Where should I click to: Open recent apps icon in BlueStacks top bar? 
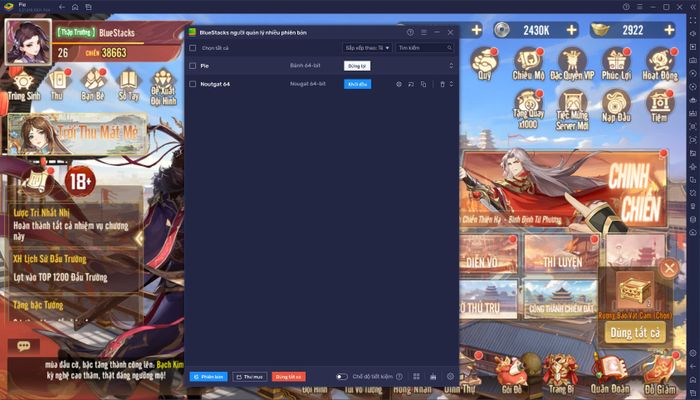point(88,7)
